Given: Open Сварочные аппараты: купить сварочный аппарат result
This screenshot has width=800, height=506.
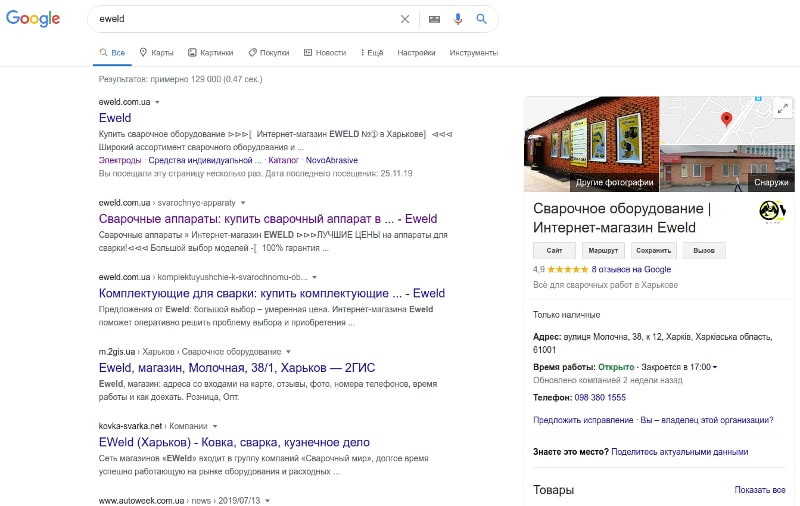Looking at the screenshot, I should click(x=268, y=219).
